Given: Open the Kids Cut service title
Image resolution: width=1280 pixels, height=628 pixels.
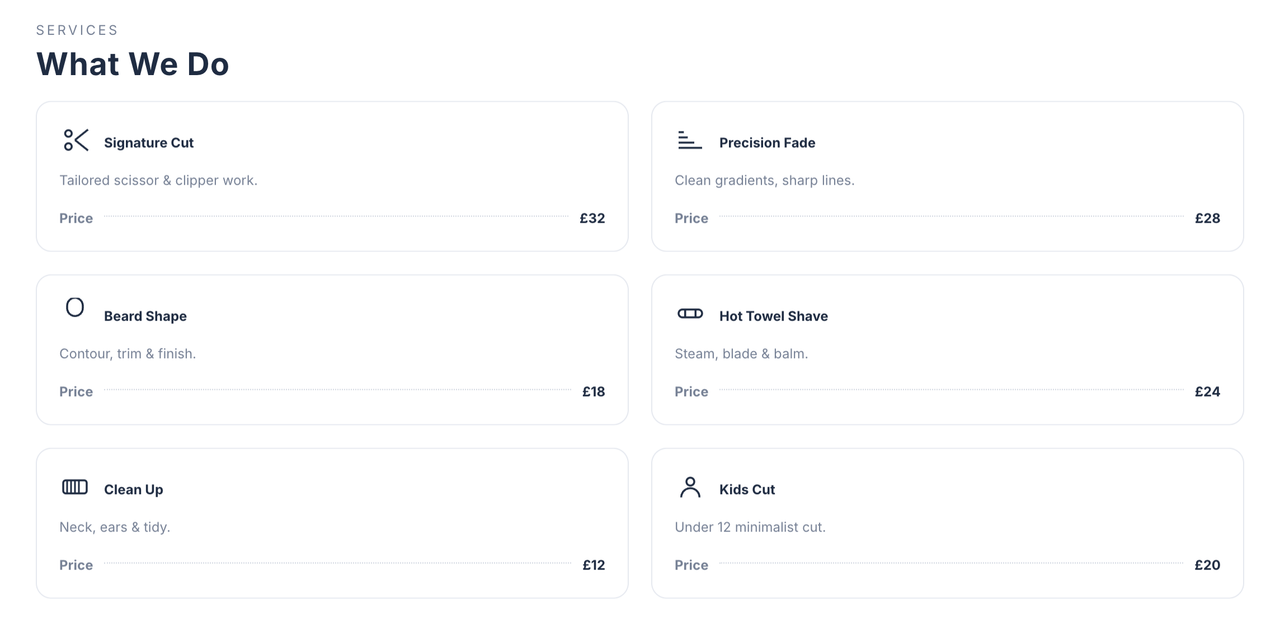Looking at the screenshot, I should (747, 490).
